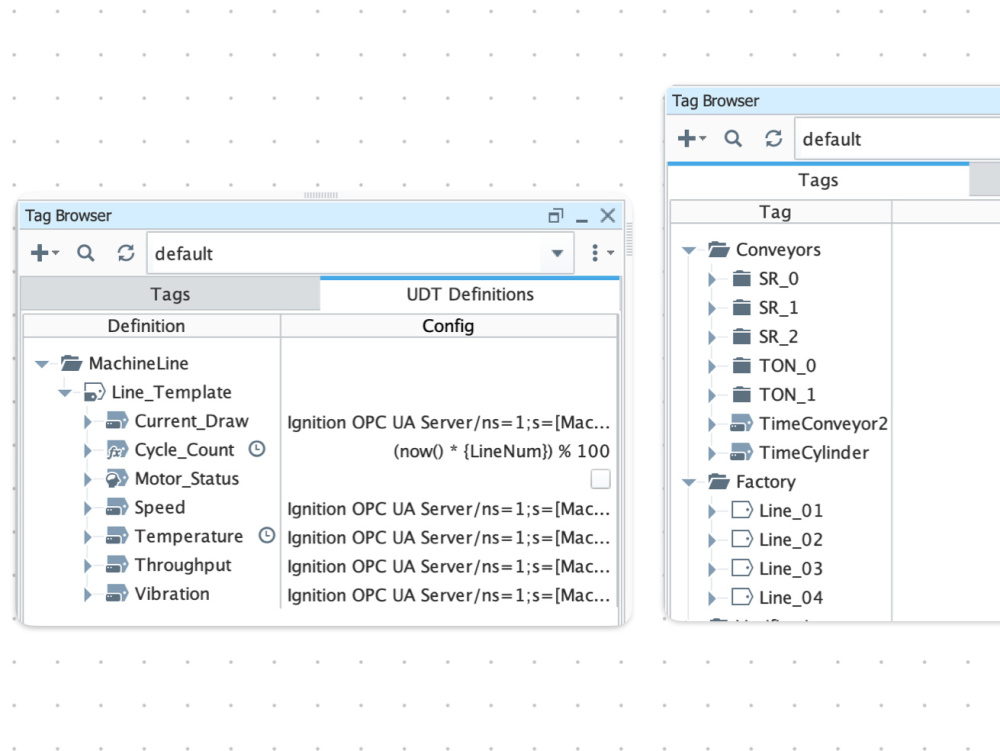1000x751 pixels.
Task: Open the default tag provider dropdown in left browser
Action: [x=557, y=253]
